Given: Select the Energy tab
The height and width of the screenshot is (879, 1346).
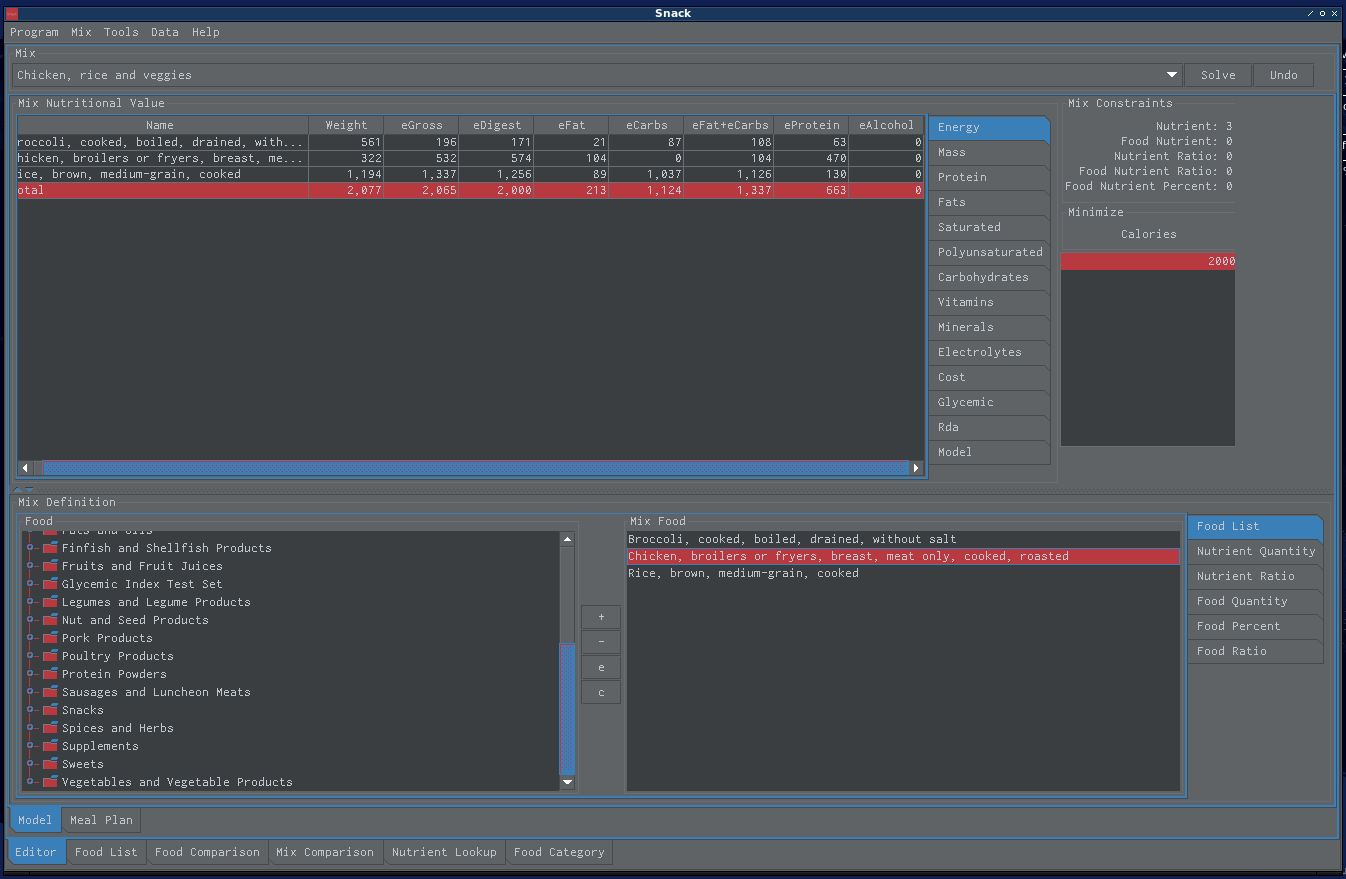Looking at the screenshot, I should 989,128.
